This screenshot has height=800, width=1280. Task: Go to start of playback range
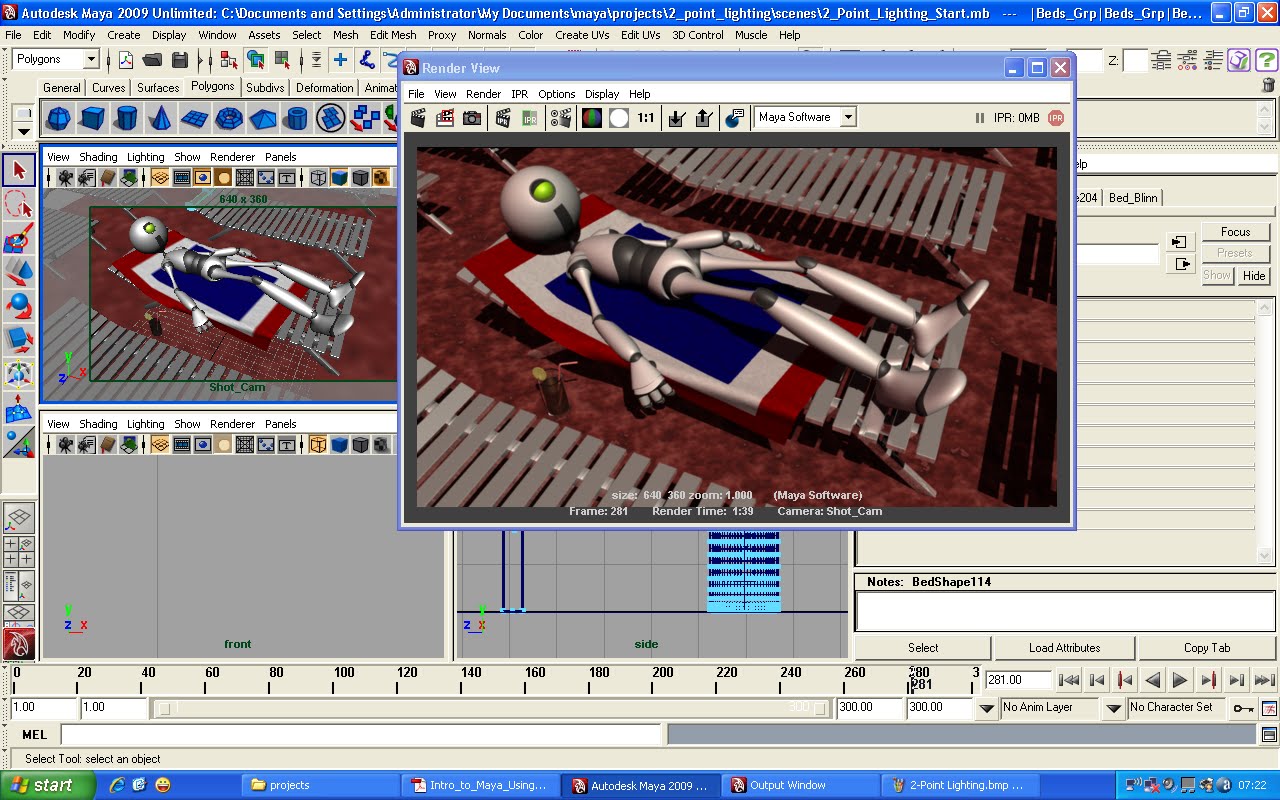[1068, 680]
